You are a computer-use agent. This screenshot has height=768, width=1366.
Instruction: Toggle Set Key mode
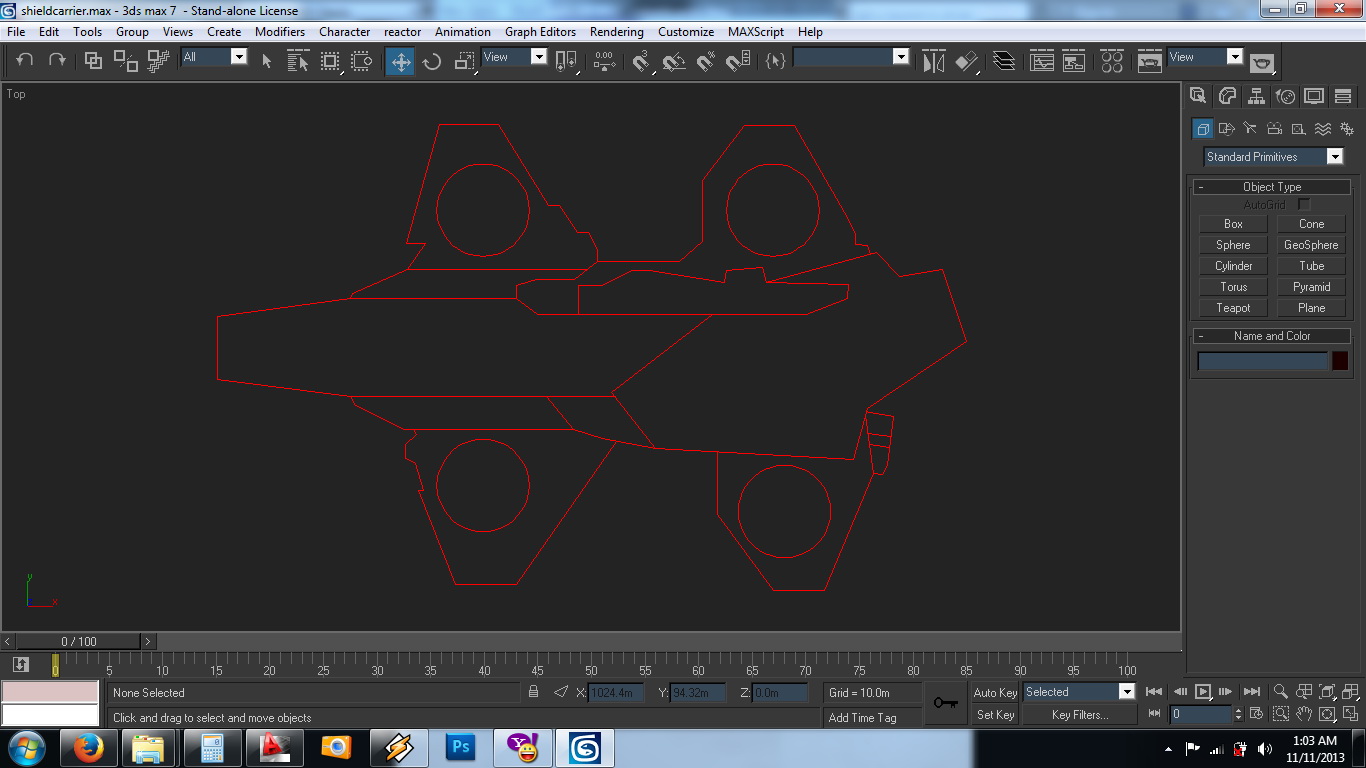[x=995, y=715]
